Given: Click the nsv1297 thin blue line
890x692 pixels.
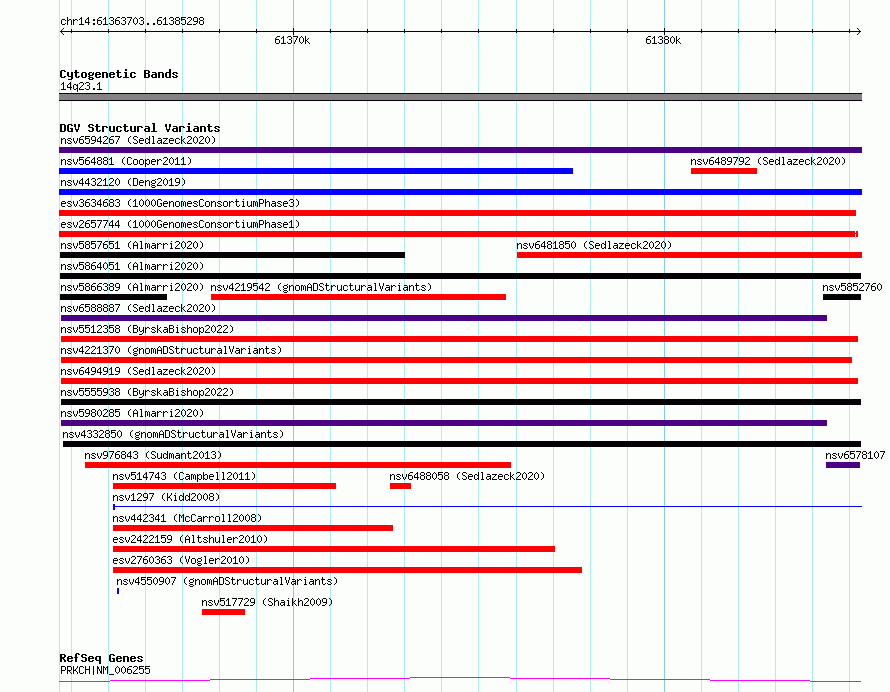Looking at the screenshot, I should click(488, 506).
